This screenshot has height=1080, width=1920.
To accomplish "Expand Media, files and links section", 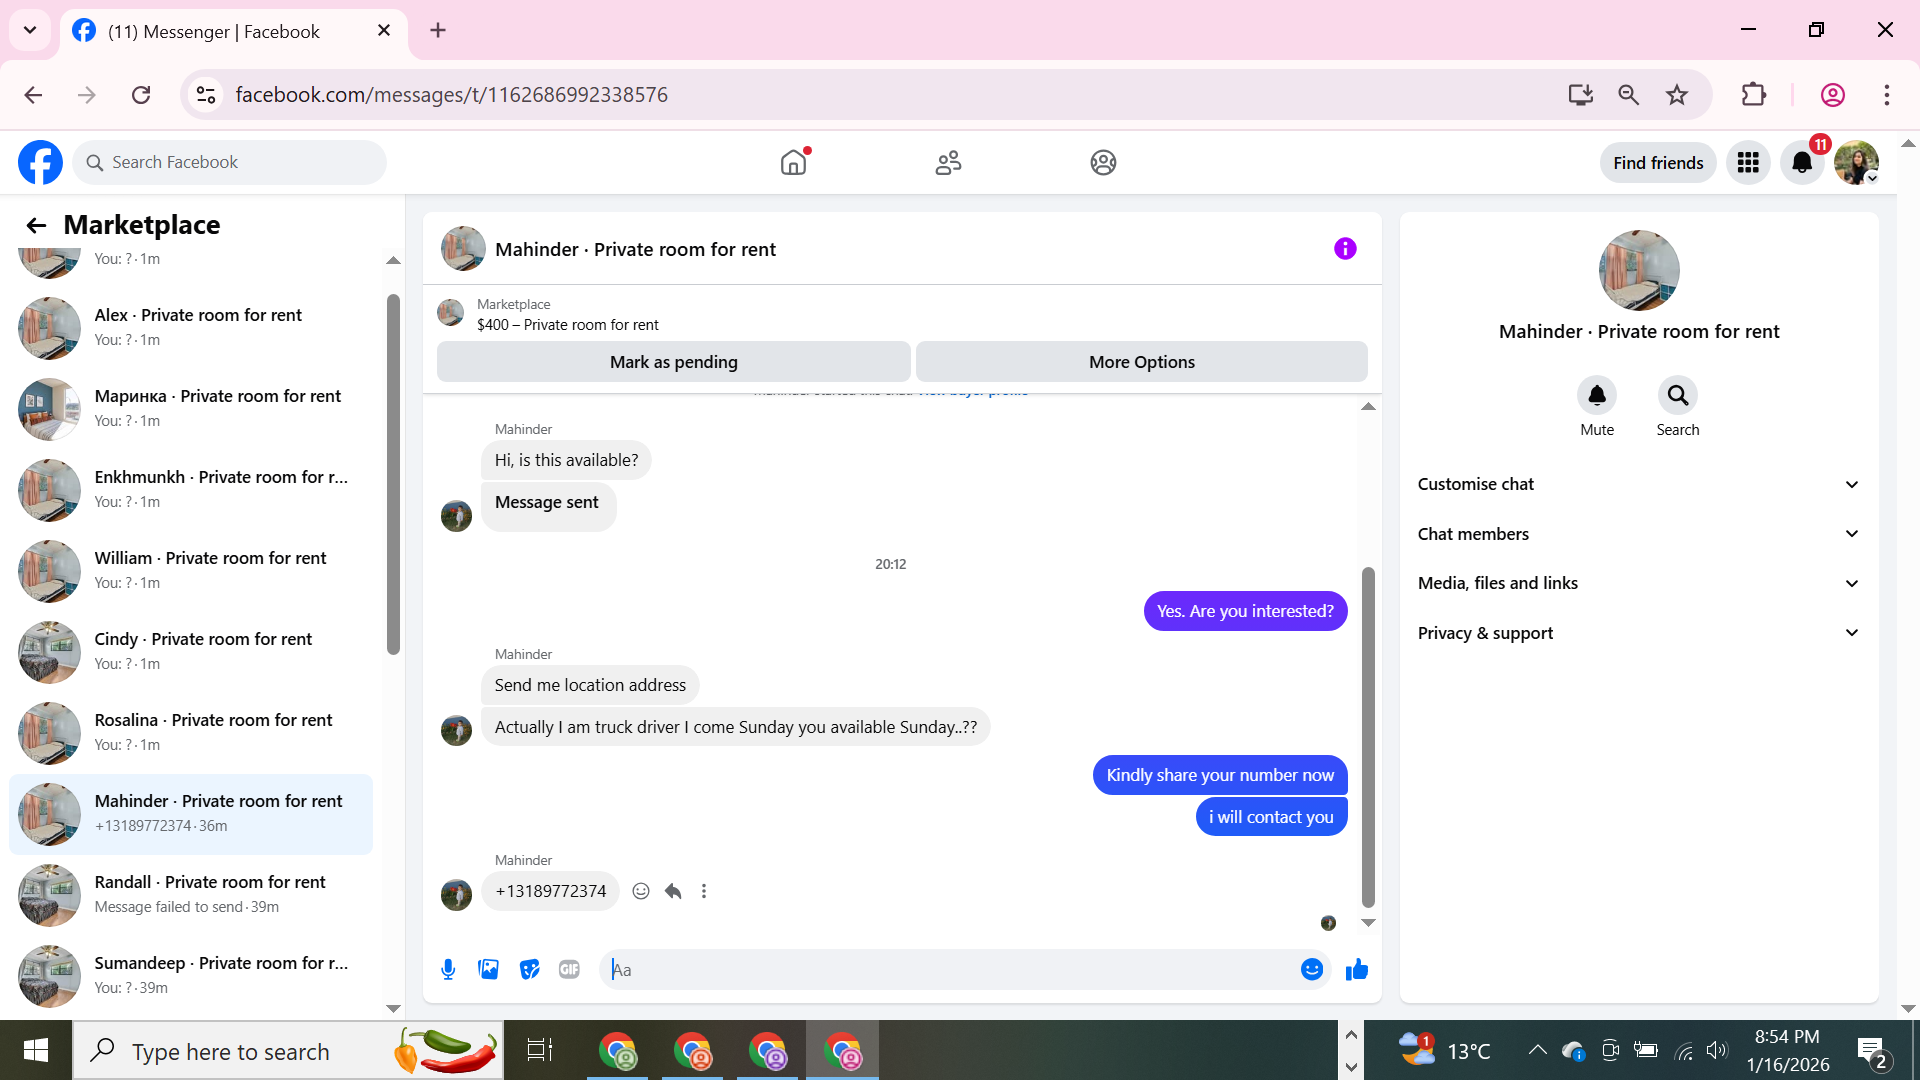I will (1638, 583).
